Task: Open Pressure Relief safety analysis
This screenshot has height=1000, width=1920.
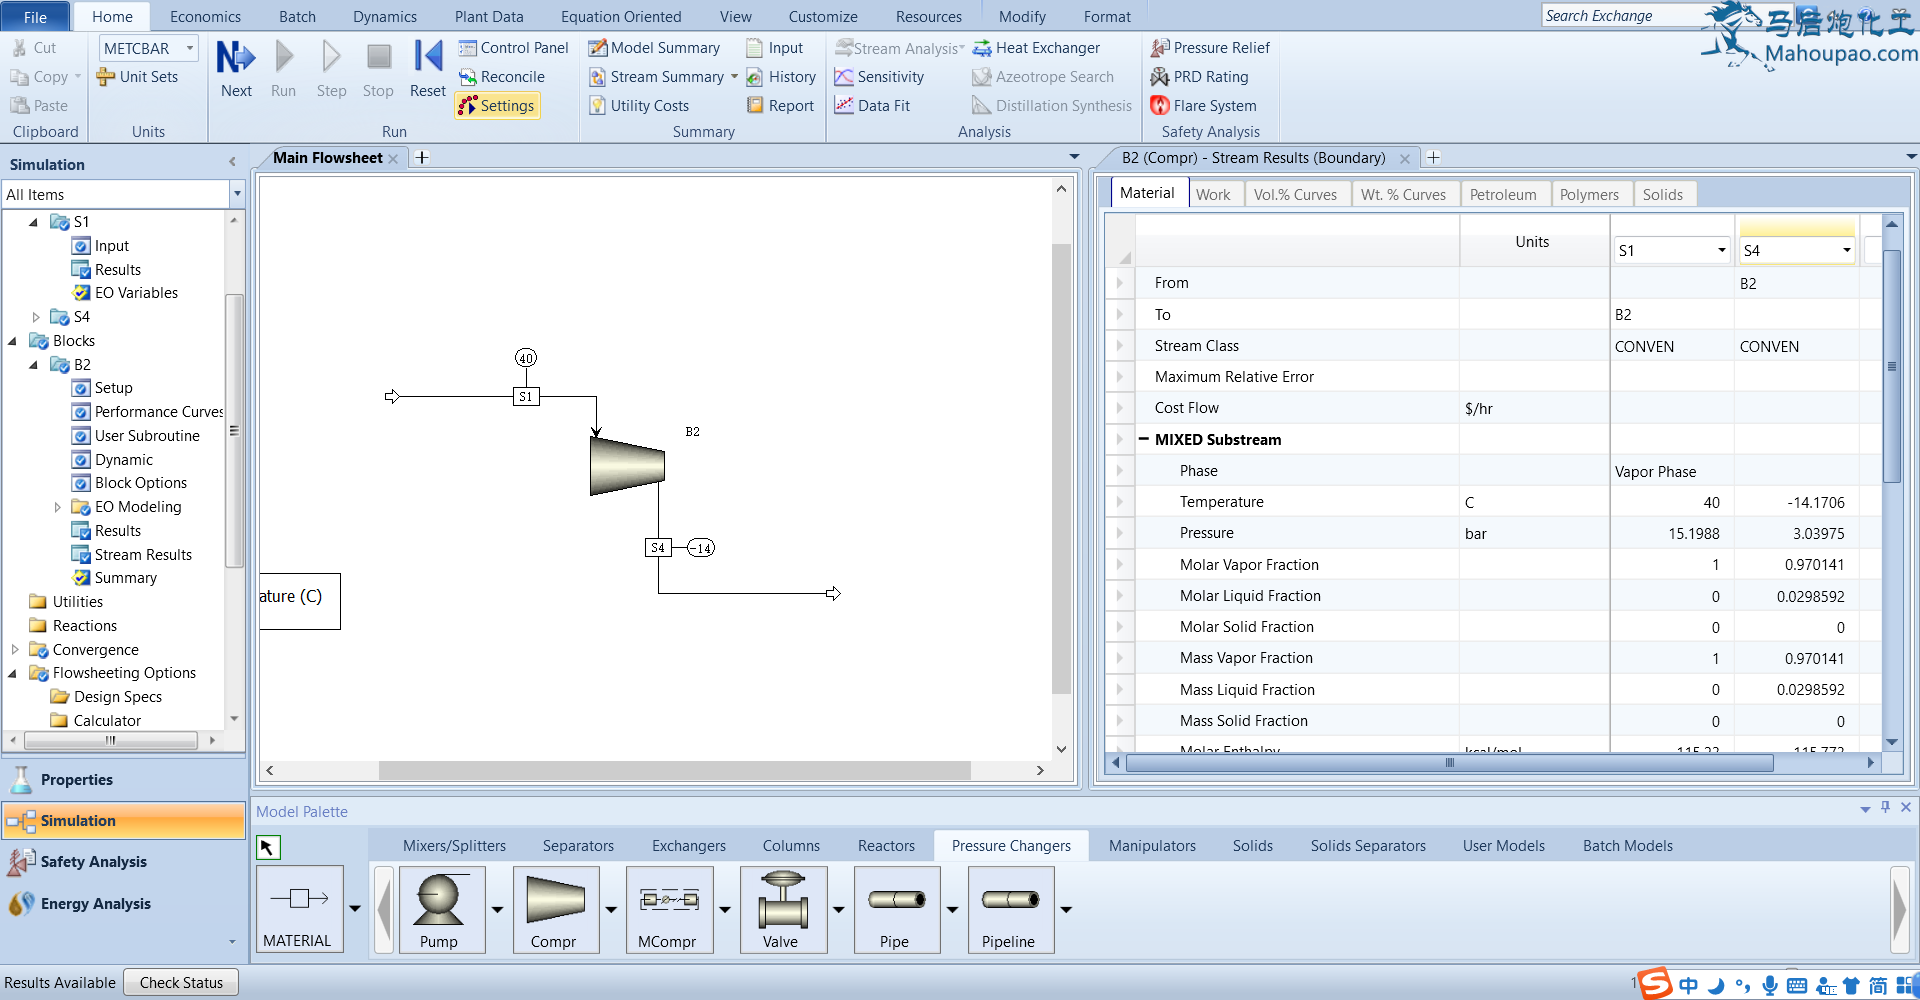Action: [1210, 48]
